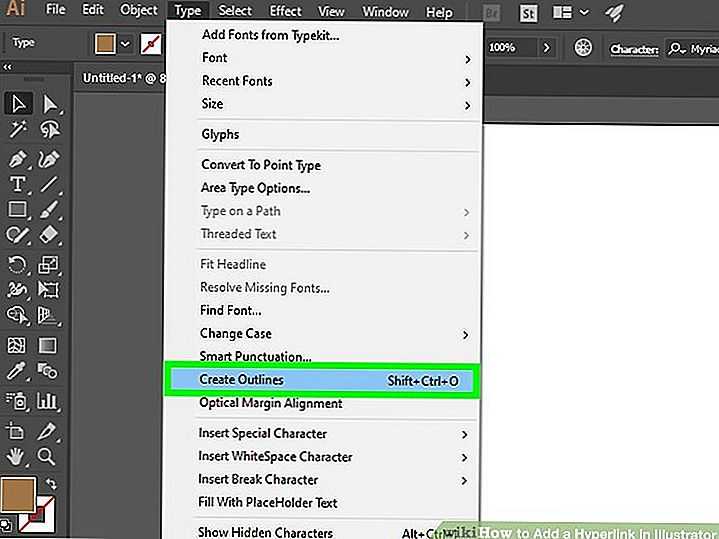Screen dimensions: 719x539
Task: Choose Create Outlines
Action: coord(322,380)
